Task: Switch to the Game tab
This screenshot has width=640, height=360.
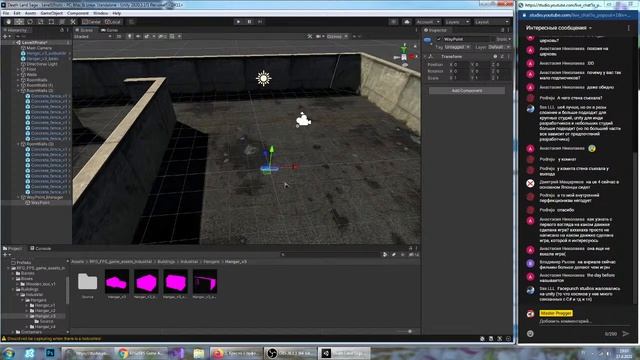Action: pos(109,30)
